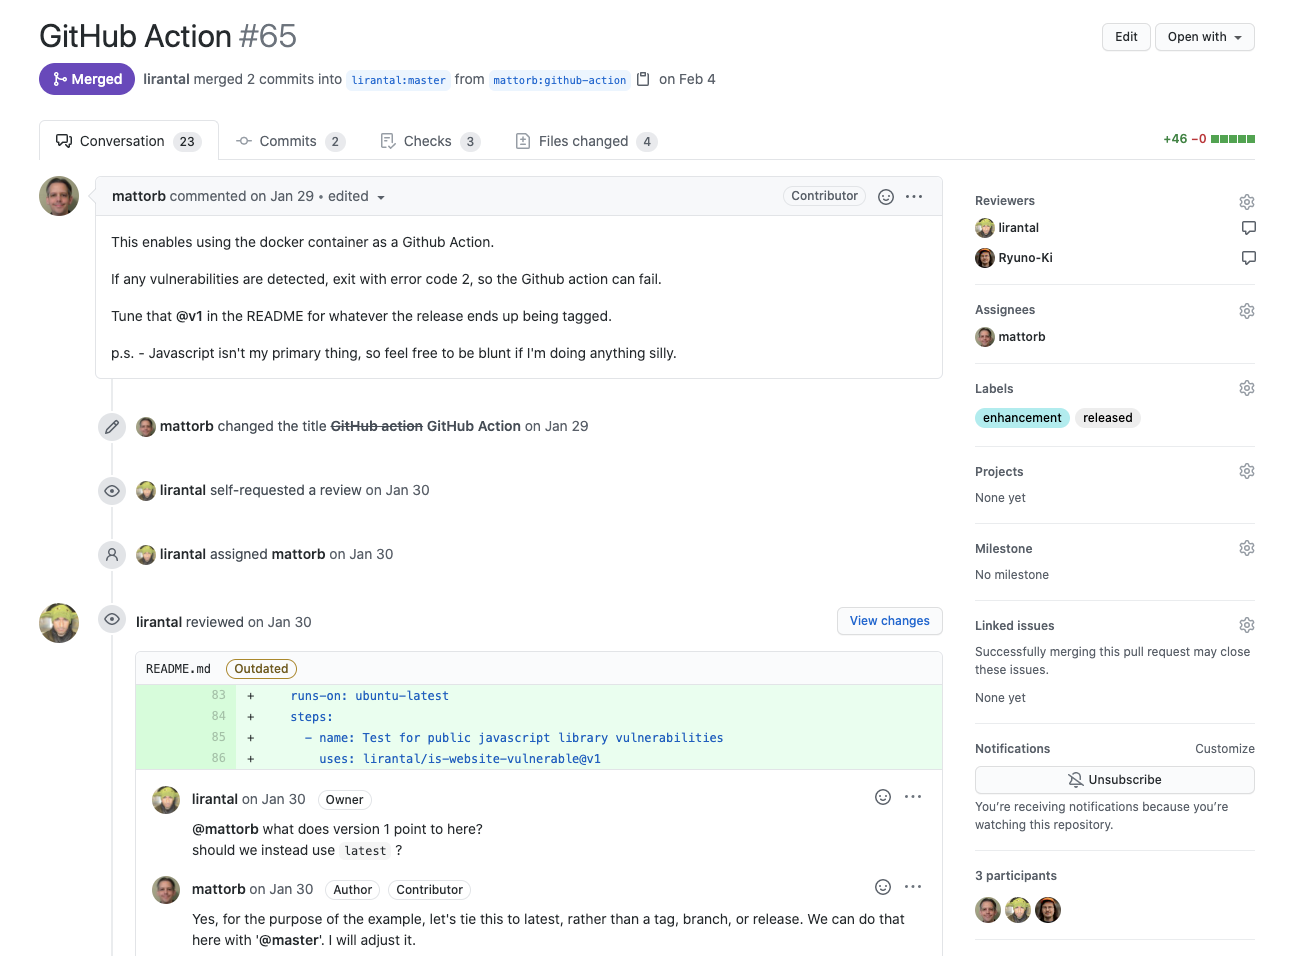Open options menu on mattorb's Jan 30 reply
The width and height of the screenshot is (1292, 956).
click(x=913, y=887)
